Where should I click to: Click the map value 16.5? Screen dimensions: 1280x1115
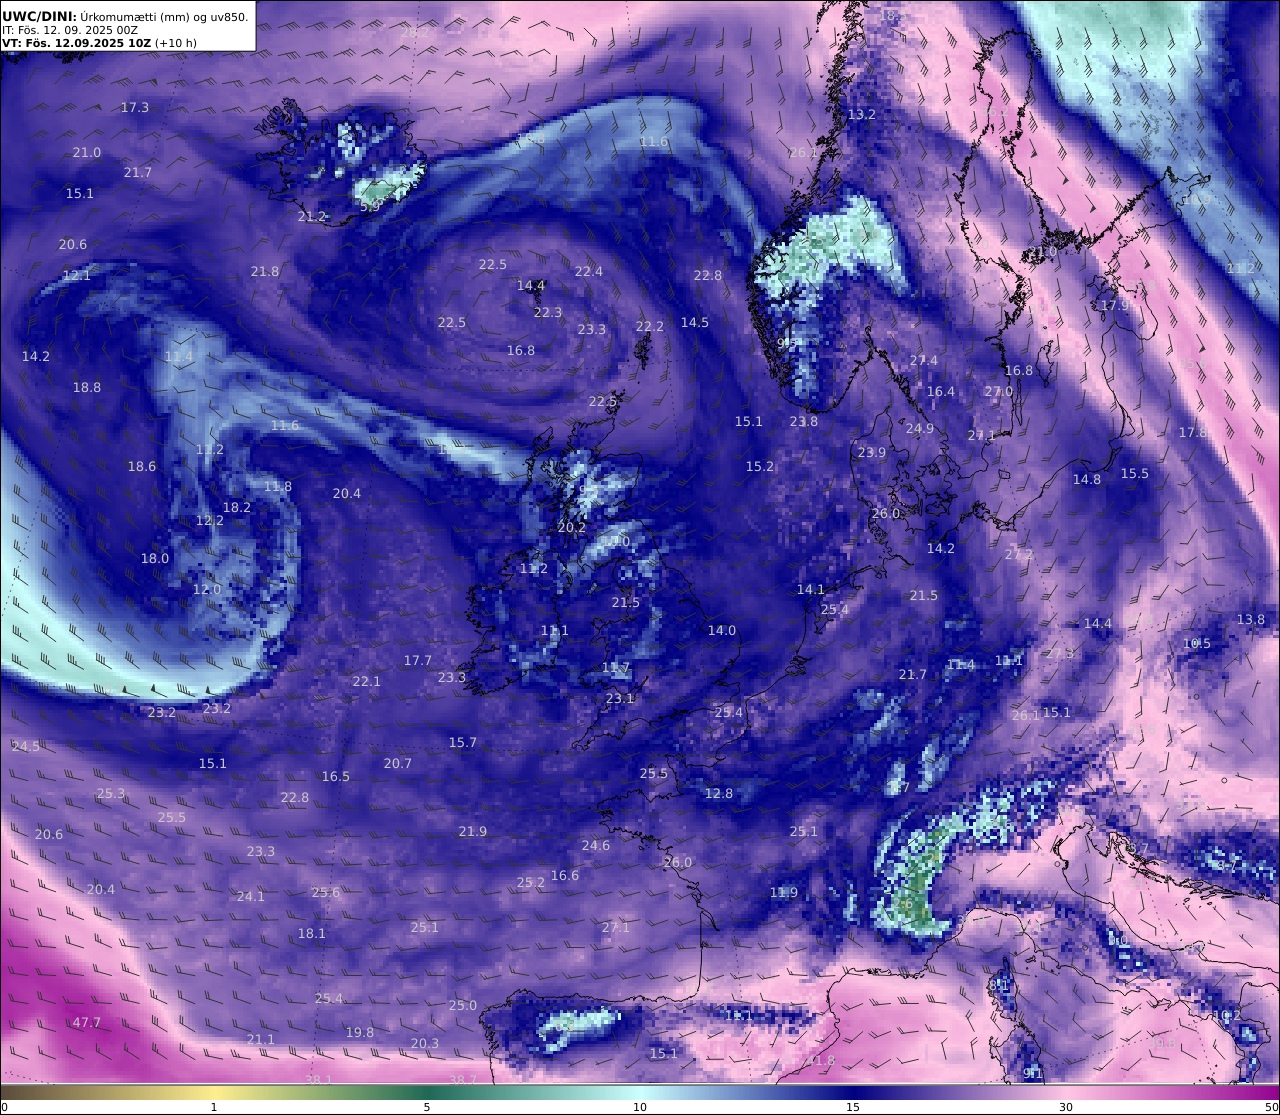[336, 776]
